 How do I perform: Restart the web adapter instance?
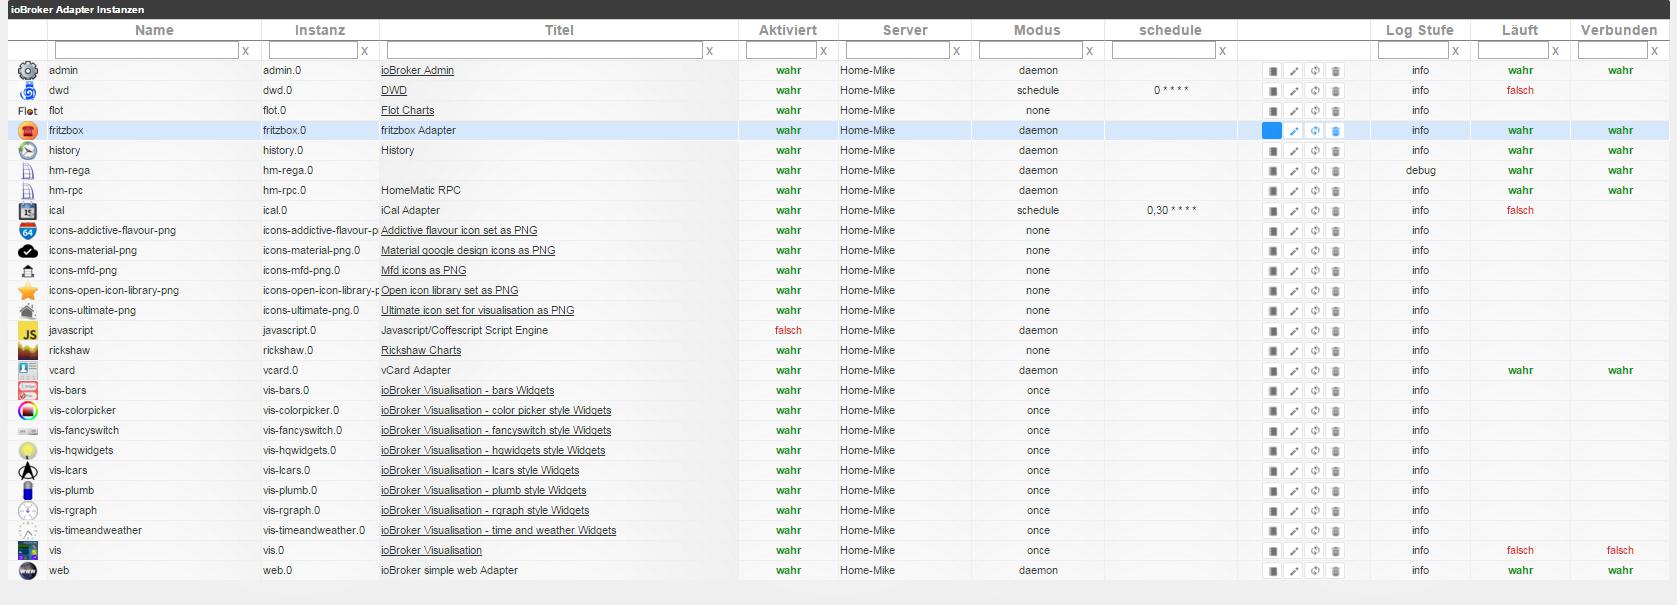[1315, 571]
